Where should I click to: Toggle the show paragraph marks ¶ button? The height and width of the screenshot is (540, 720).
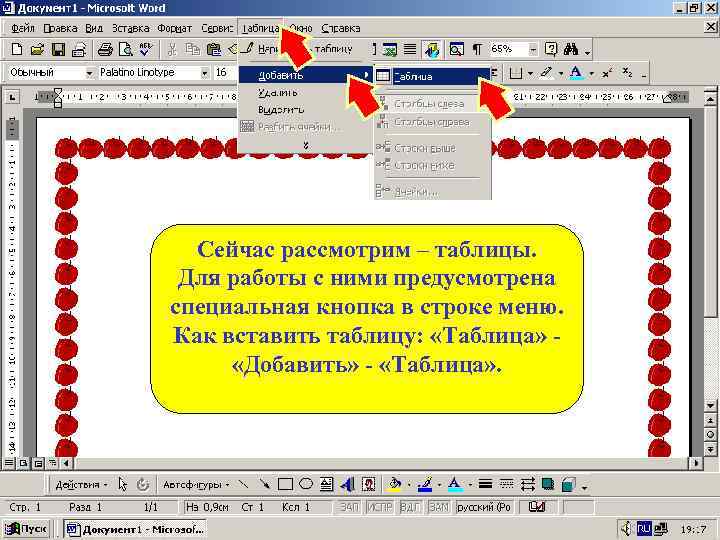477,49
